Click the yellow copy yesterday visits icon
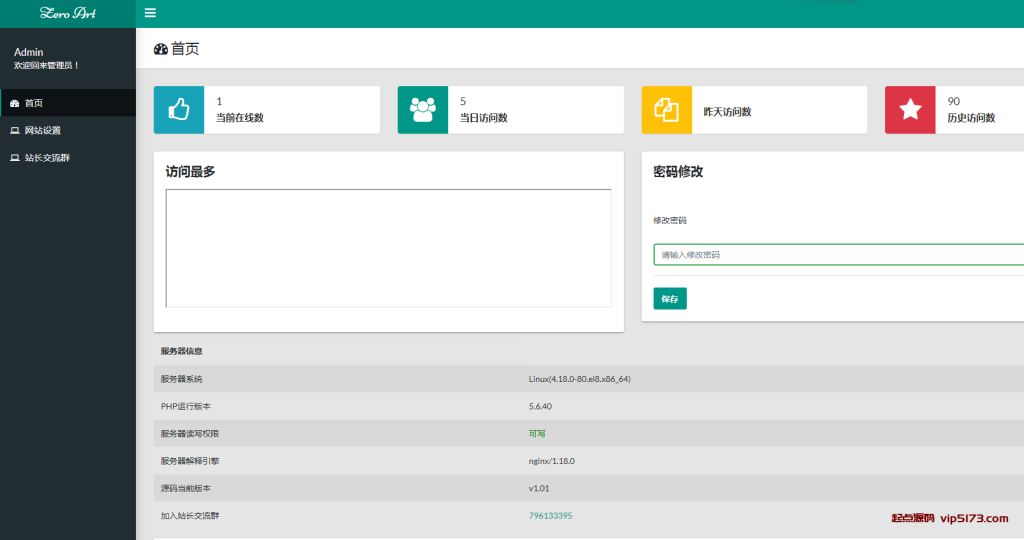 click(666, 110)
